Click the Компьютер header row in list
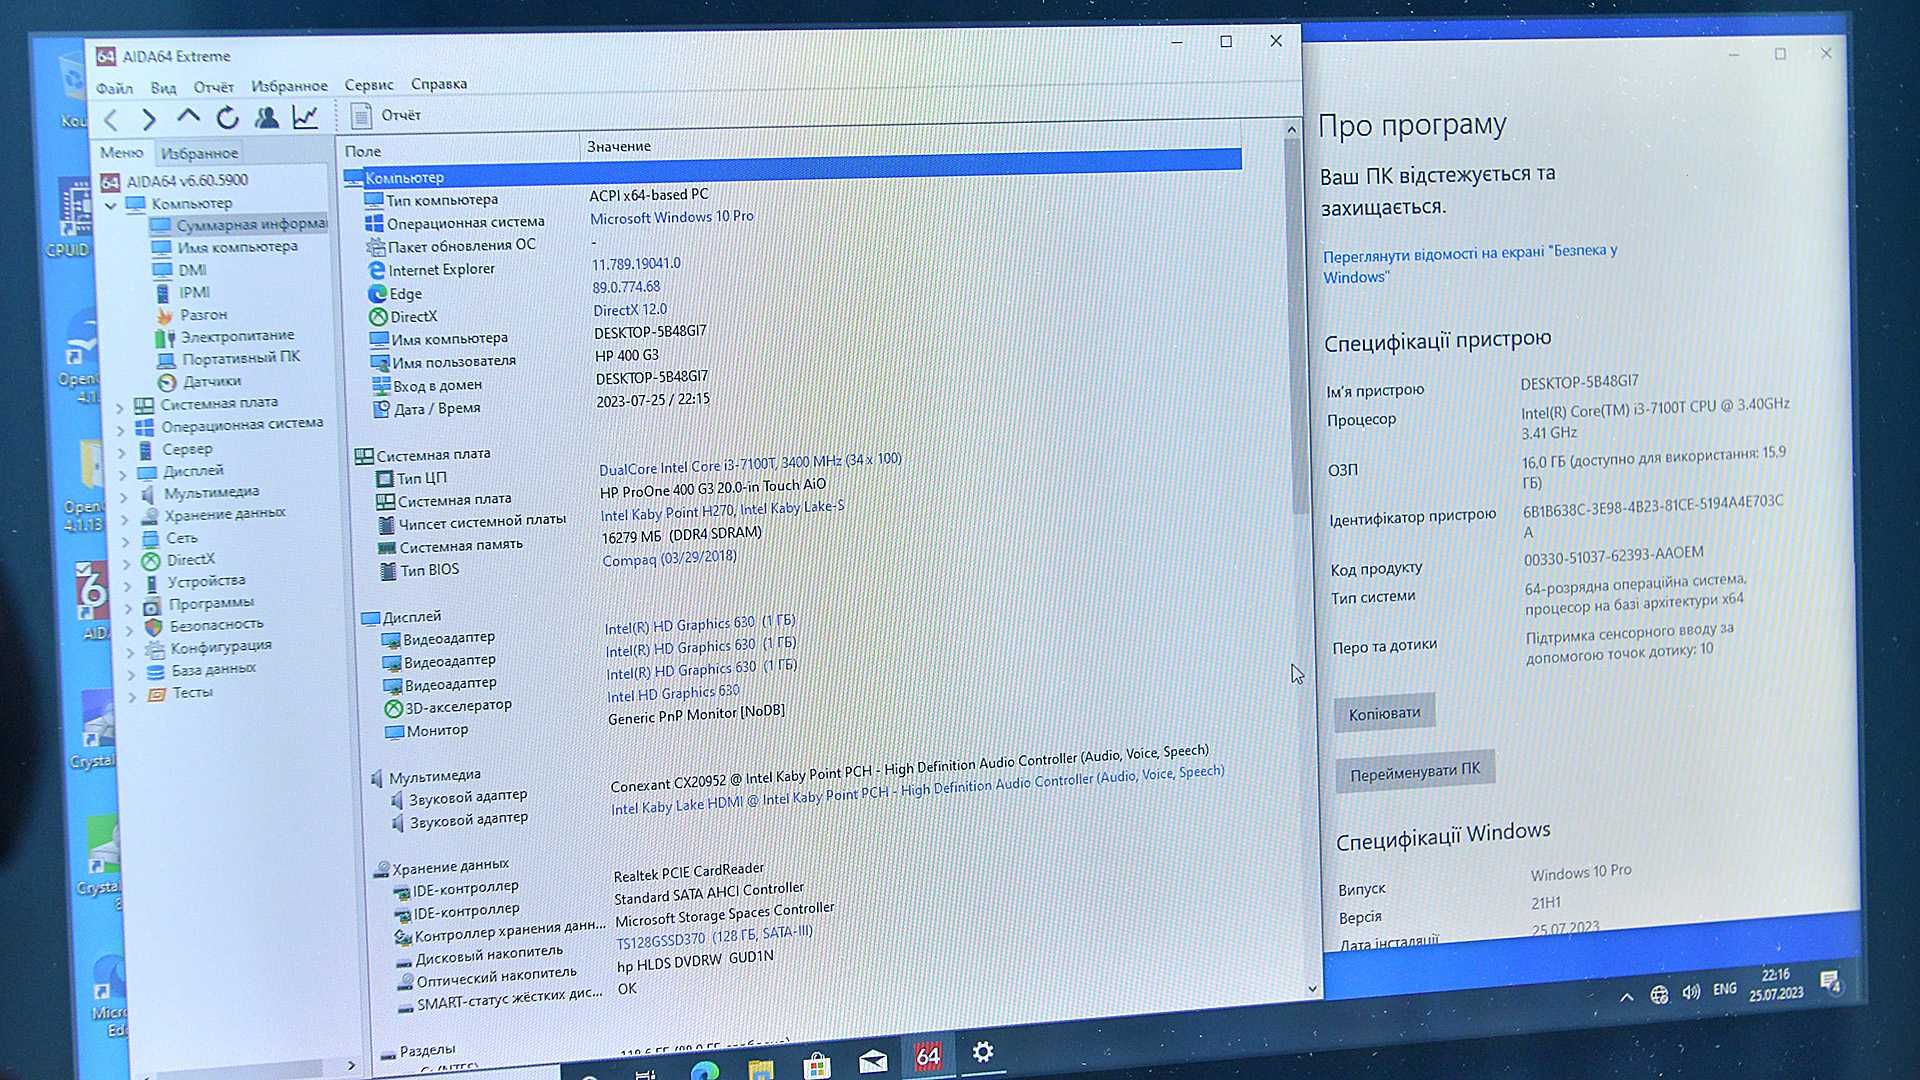Image resolution: width=1920 pixels, height=1080 pixels. [x=792, y=170]
